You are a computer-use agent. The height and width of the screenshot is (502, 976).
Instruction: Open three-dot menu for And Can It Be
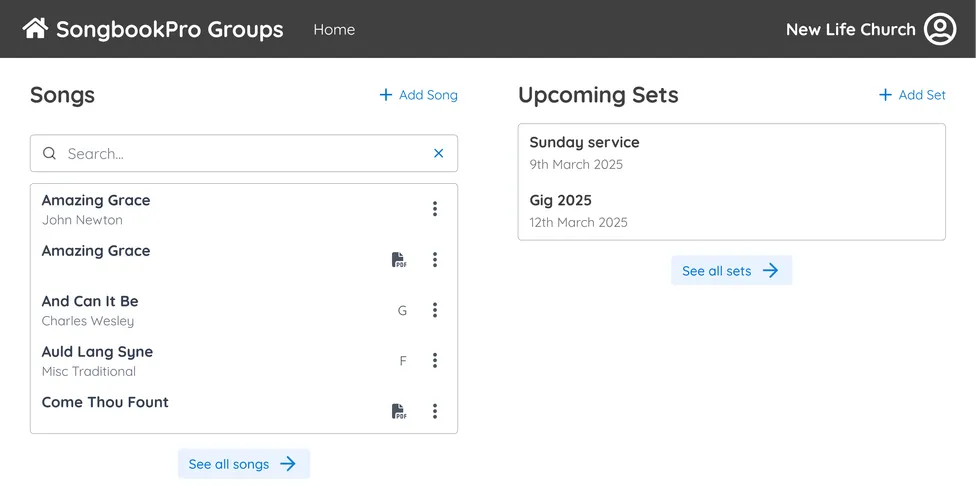[435, 310]
